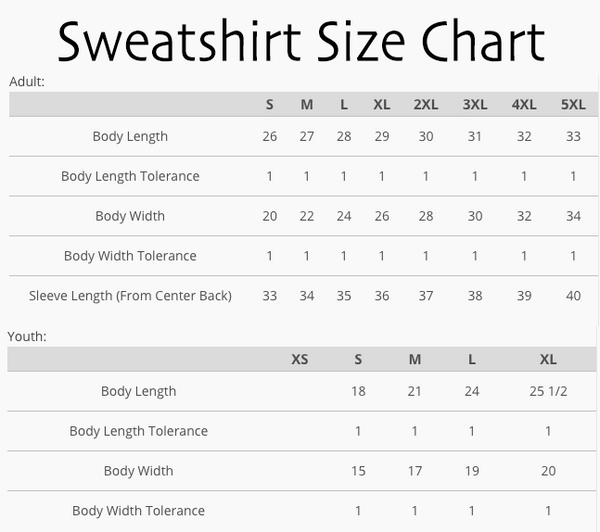Select the Adult 5XL column header
Image resolution: width=600 pixels, height=532 pixels.
click(573, 104)
